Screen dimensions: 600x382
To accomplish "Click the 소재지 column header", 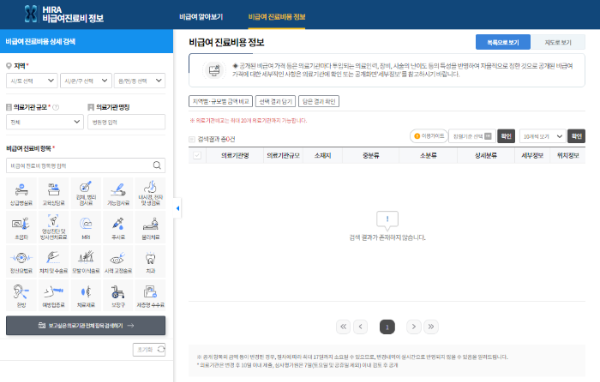I will click(x=323, y=155).
